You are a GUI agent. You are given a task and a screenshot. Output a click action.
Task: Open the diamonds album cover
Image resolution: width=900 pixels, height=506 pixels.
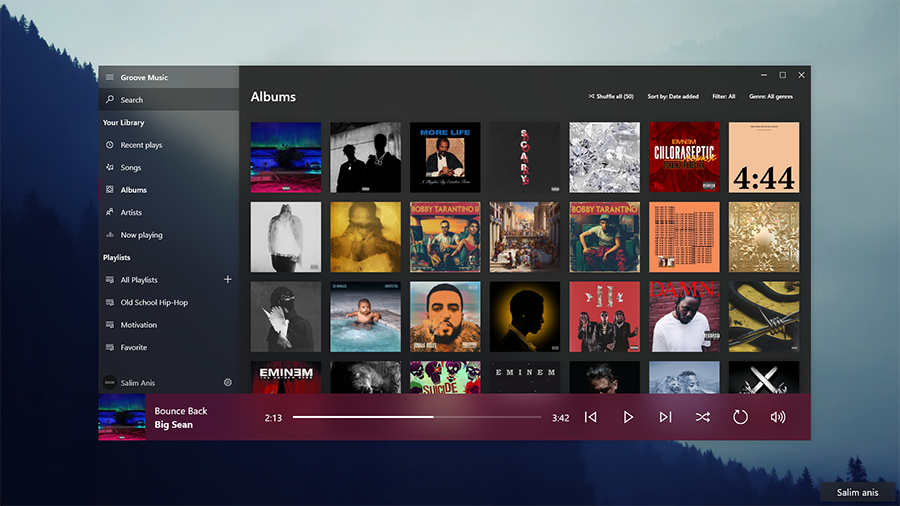pos(604,157)
